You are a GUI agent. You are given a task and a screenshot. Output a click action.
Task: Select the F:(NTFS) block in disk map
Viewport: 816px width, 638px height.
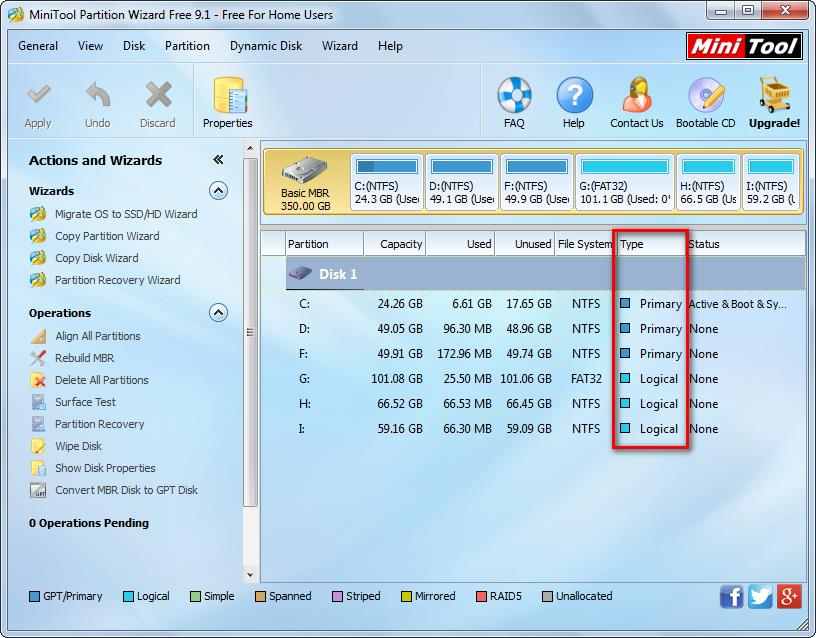click(537, 182)
